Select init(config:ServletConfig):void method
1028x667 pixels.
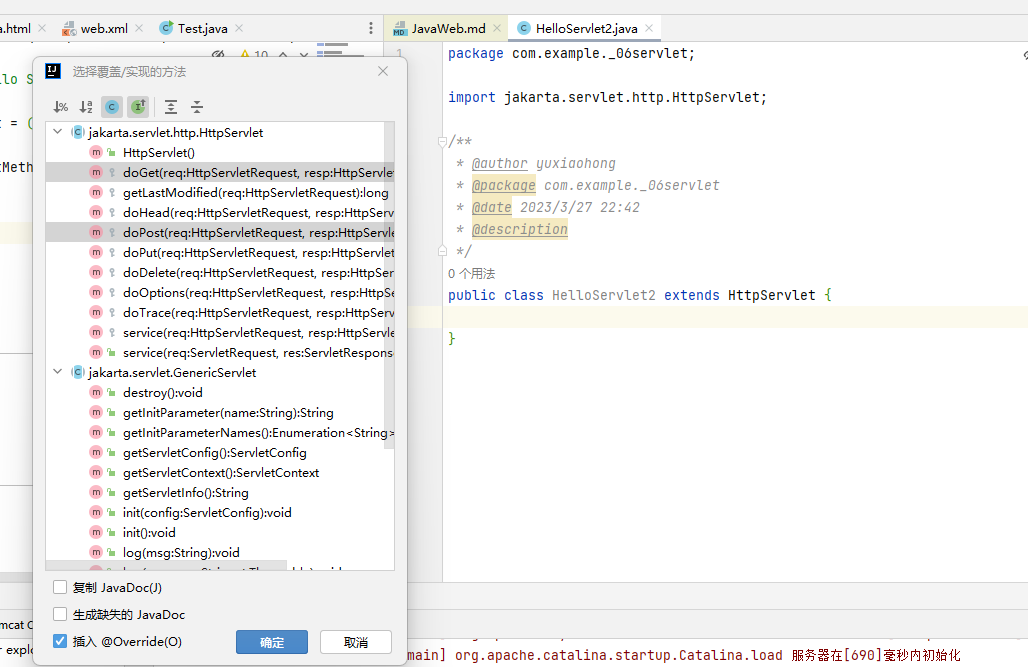220,513
